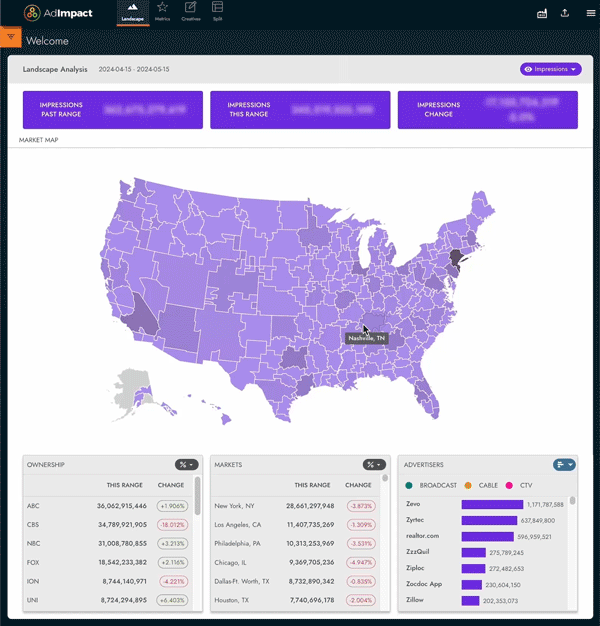Click the Ownership CHANGE column header
600x626 pixels.
pyautogui.click(x=171, y=485)
